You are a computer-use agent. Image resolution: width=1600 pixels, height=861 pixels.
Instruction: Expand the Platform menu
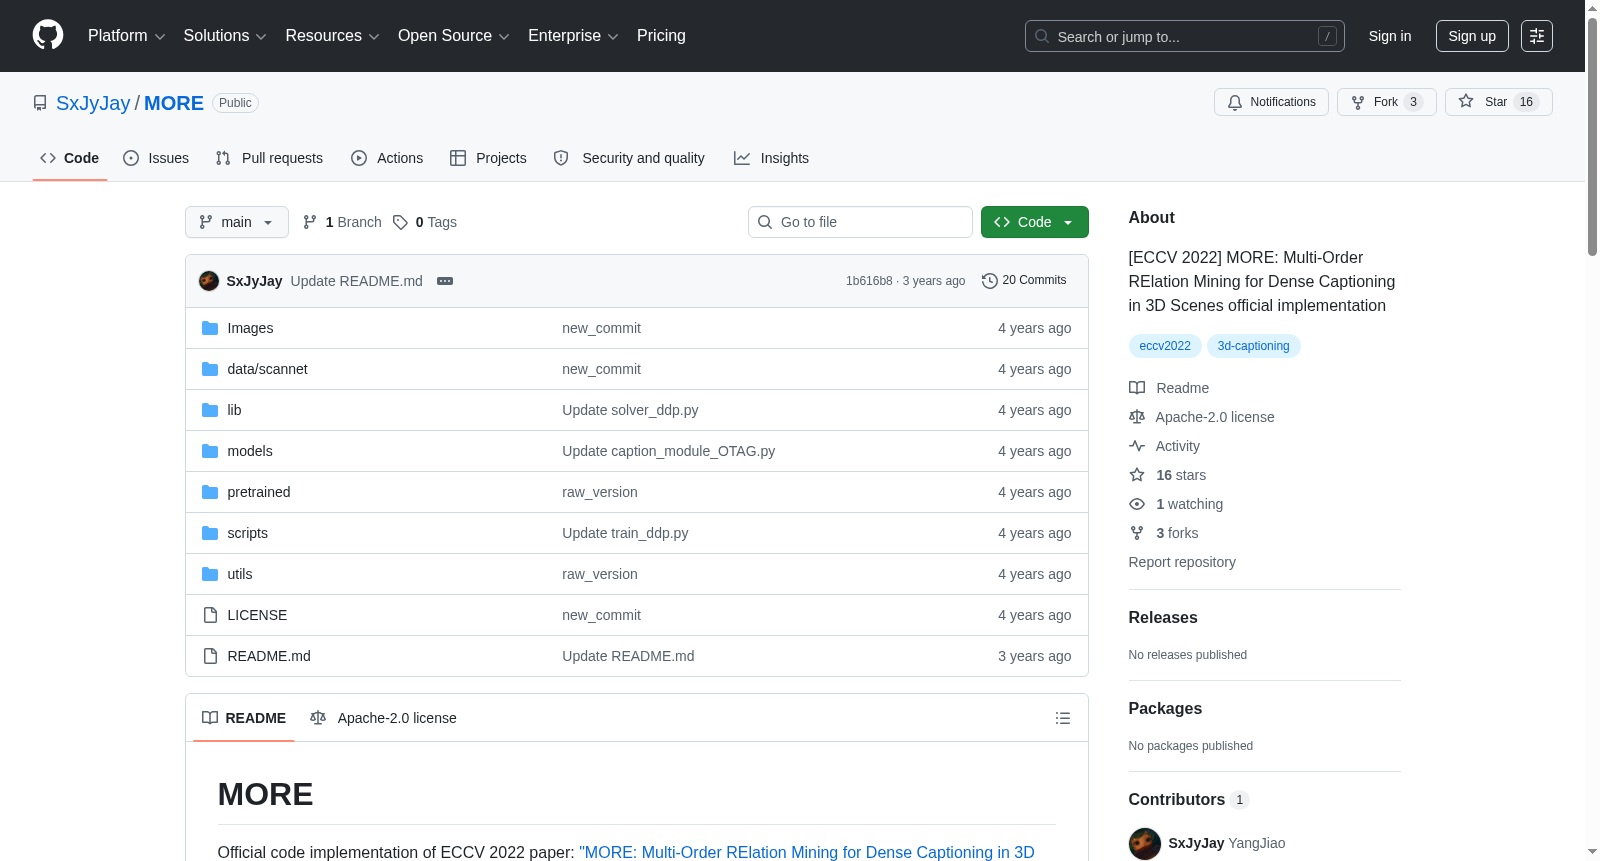tap(127, 36)
